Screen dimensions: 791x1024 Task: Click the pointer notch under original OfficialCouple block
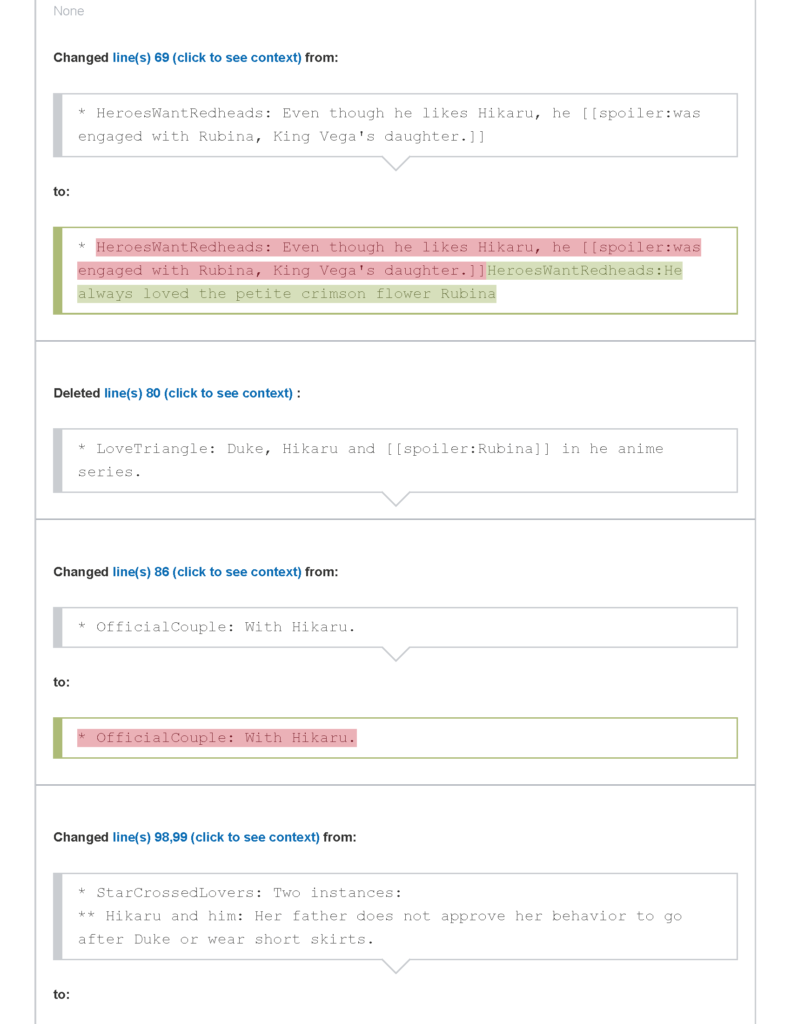[396, 654]
